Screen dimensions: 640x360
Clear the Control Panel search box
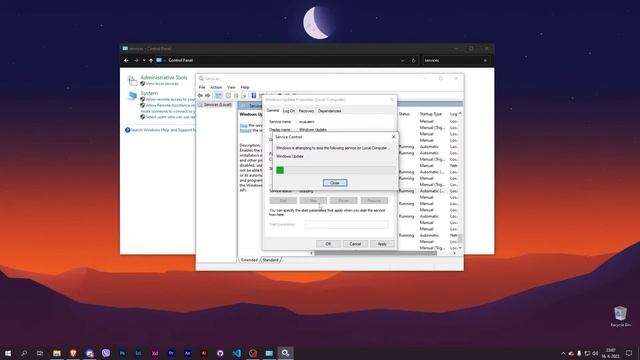485,60
